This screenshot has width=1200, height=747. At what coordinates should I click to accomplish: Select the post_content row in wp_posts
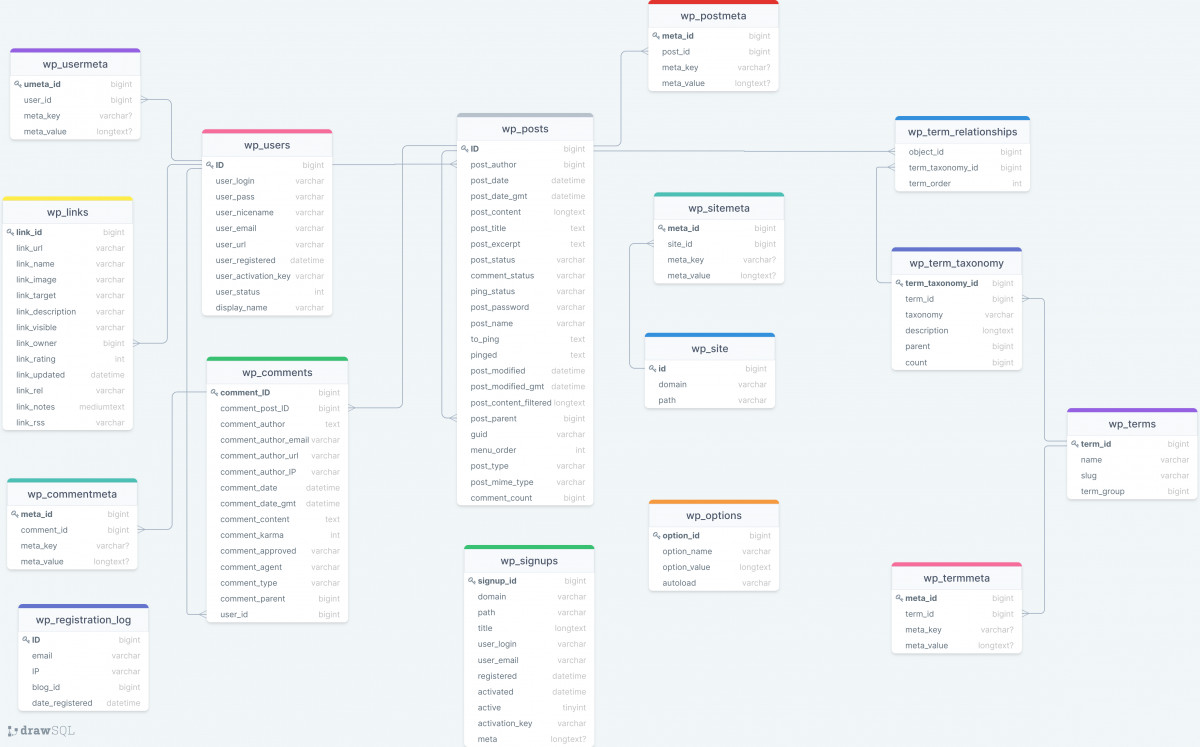525,212
